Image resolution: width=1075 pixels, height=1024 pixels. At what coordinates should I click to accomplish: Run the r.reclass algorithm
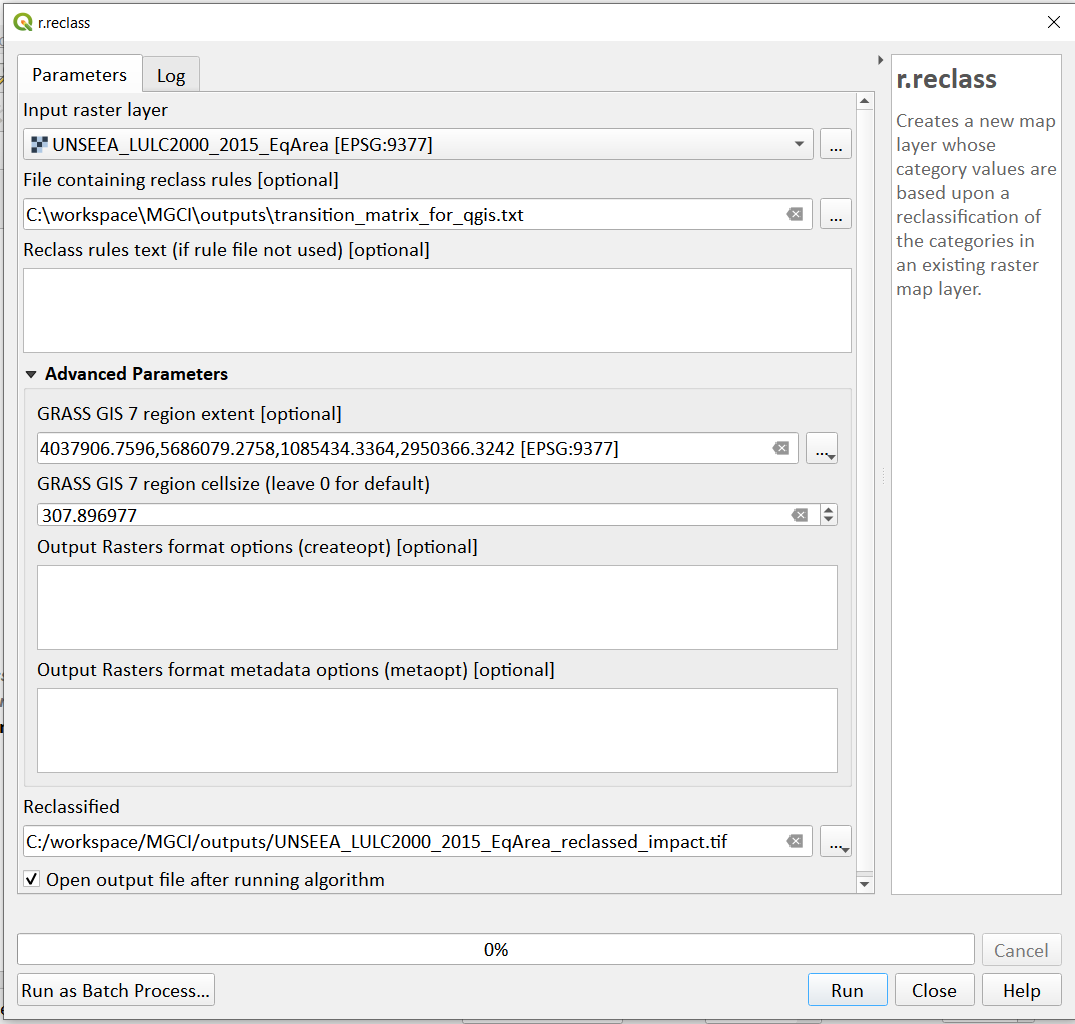coord(847,990)
